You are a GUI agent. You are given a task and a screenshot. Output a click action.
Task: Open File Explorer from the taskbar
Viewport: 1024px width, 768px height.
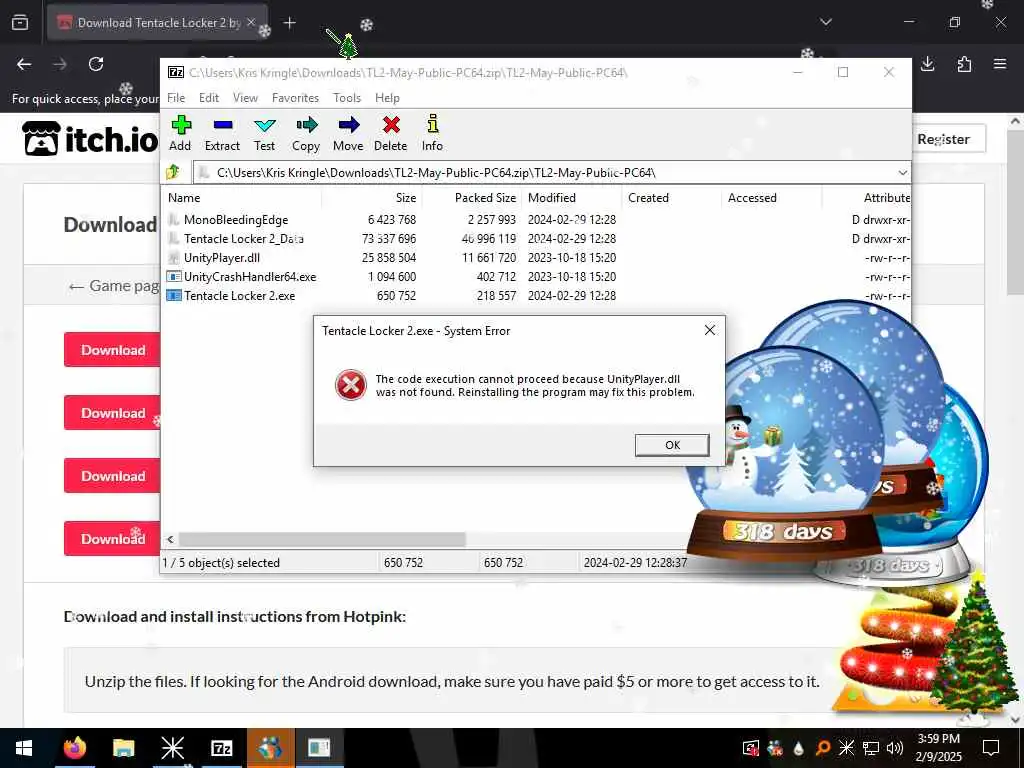123,748
